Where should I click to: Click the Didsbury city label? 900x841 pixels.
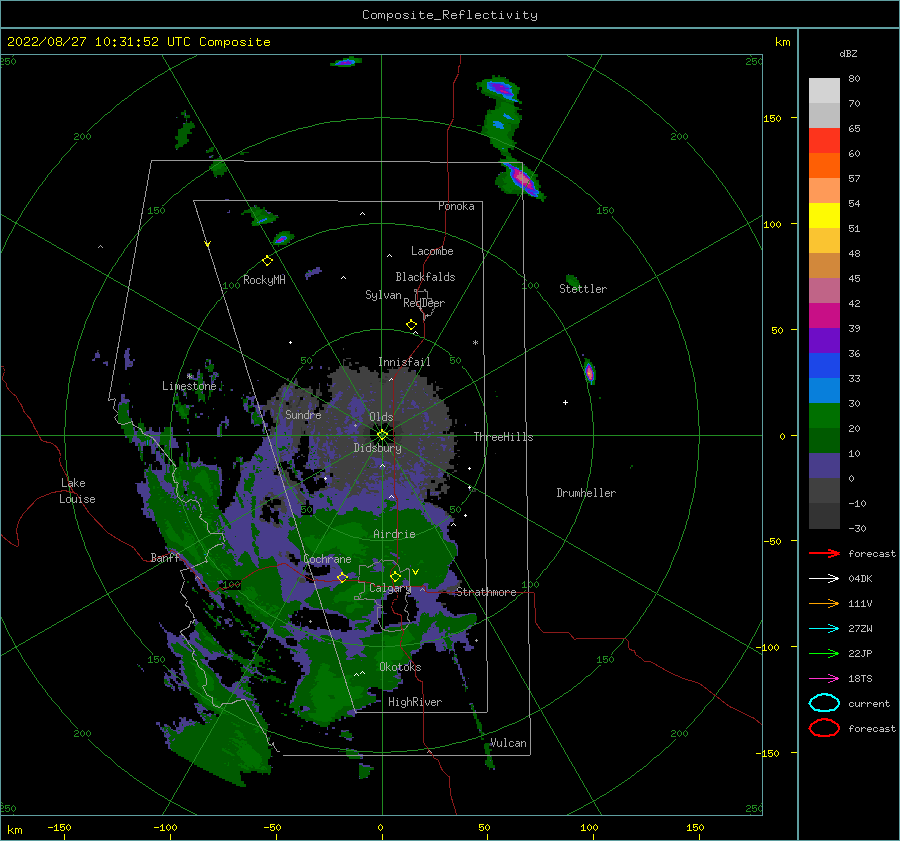coord(377,448)
